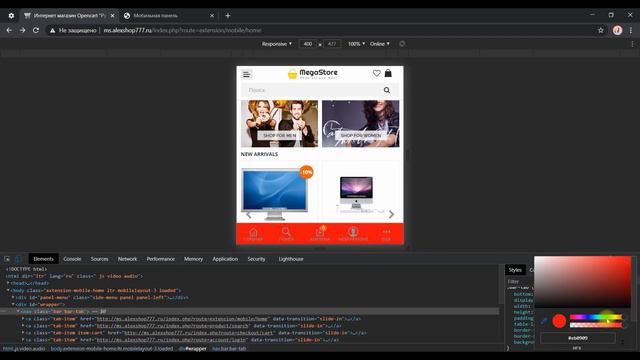Click the inspect element picker icon

tap(7, 259)
